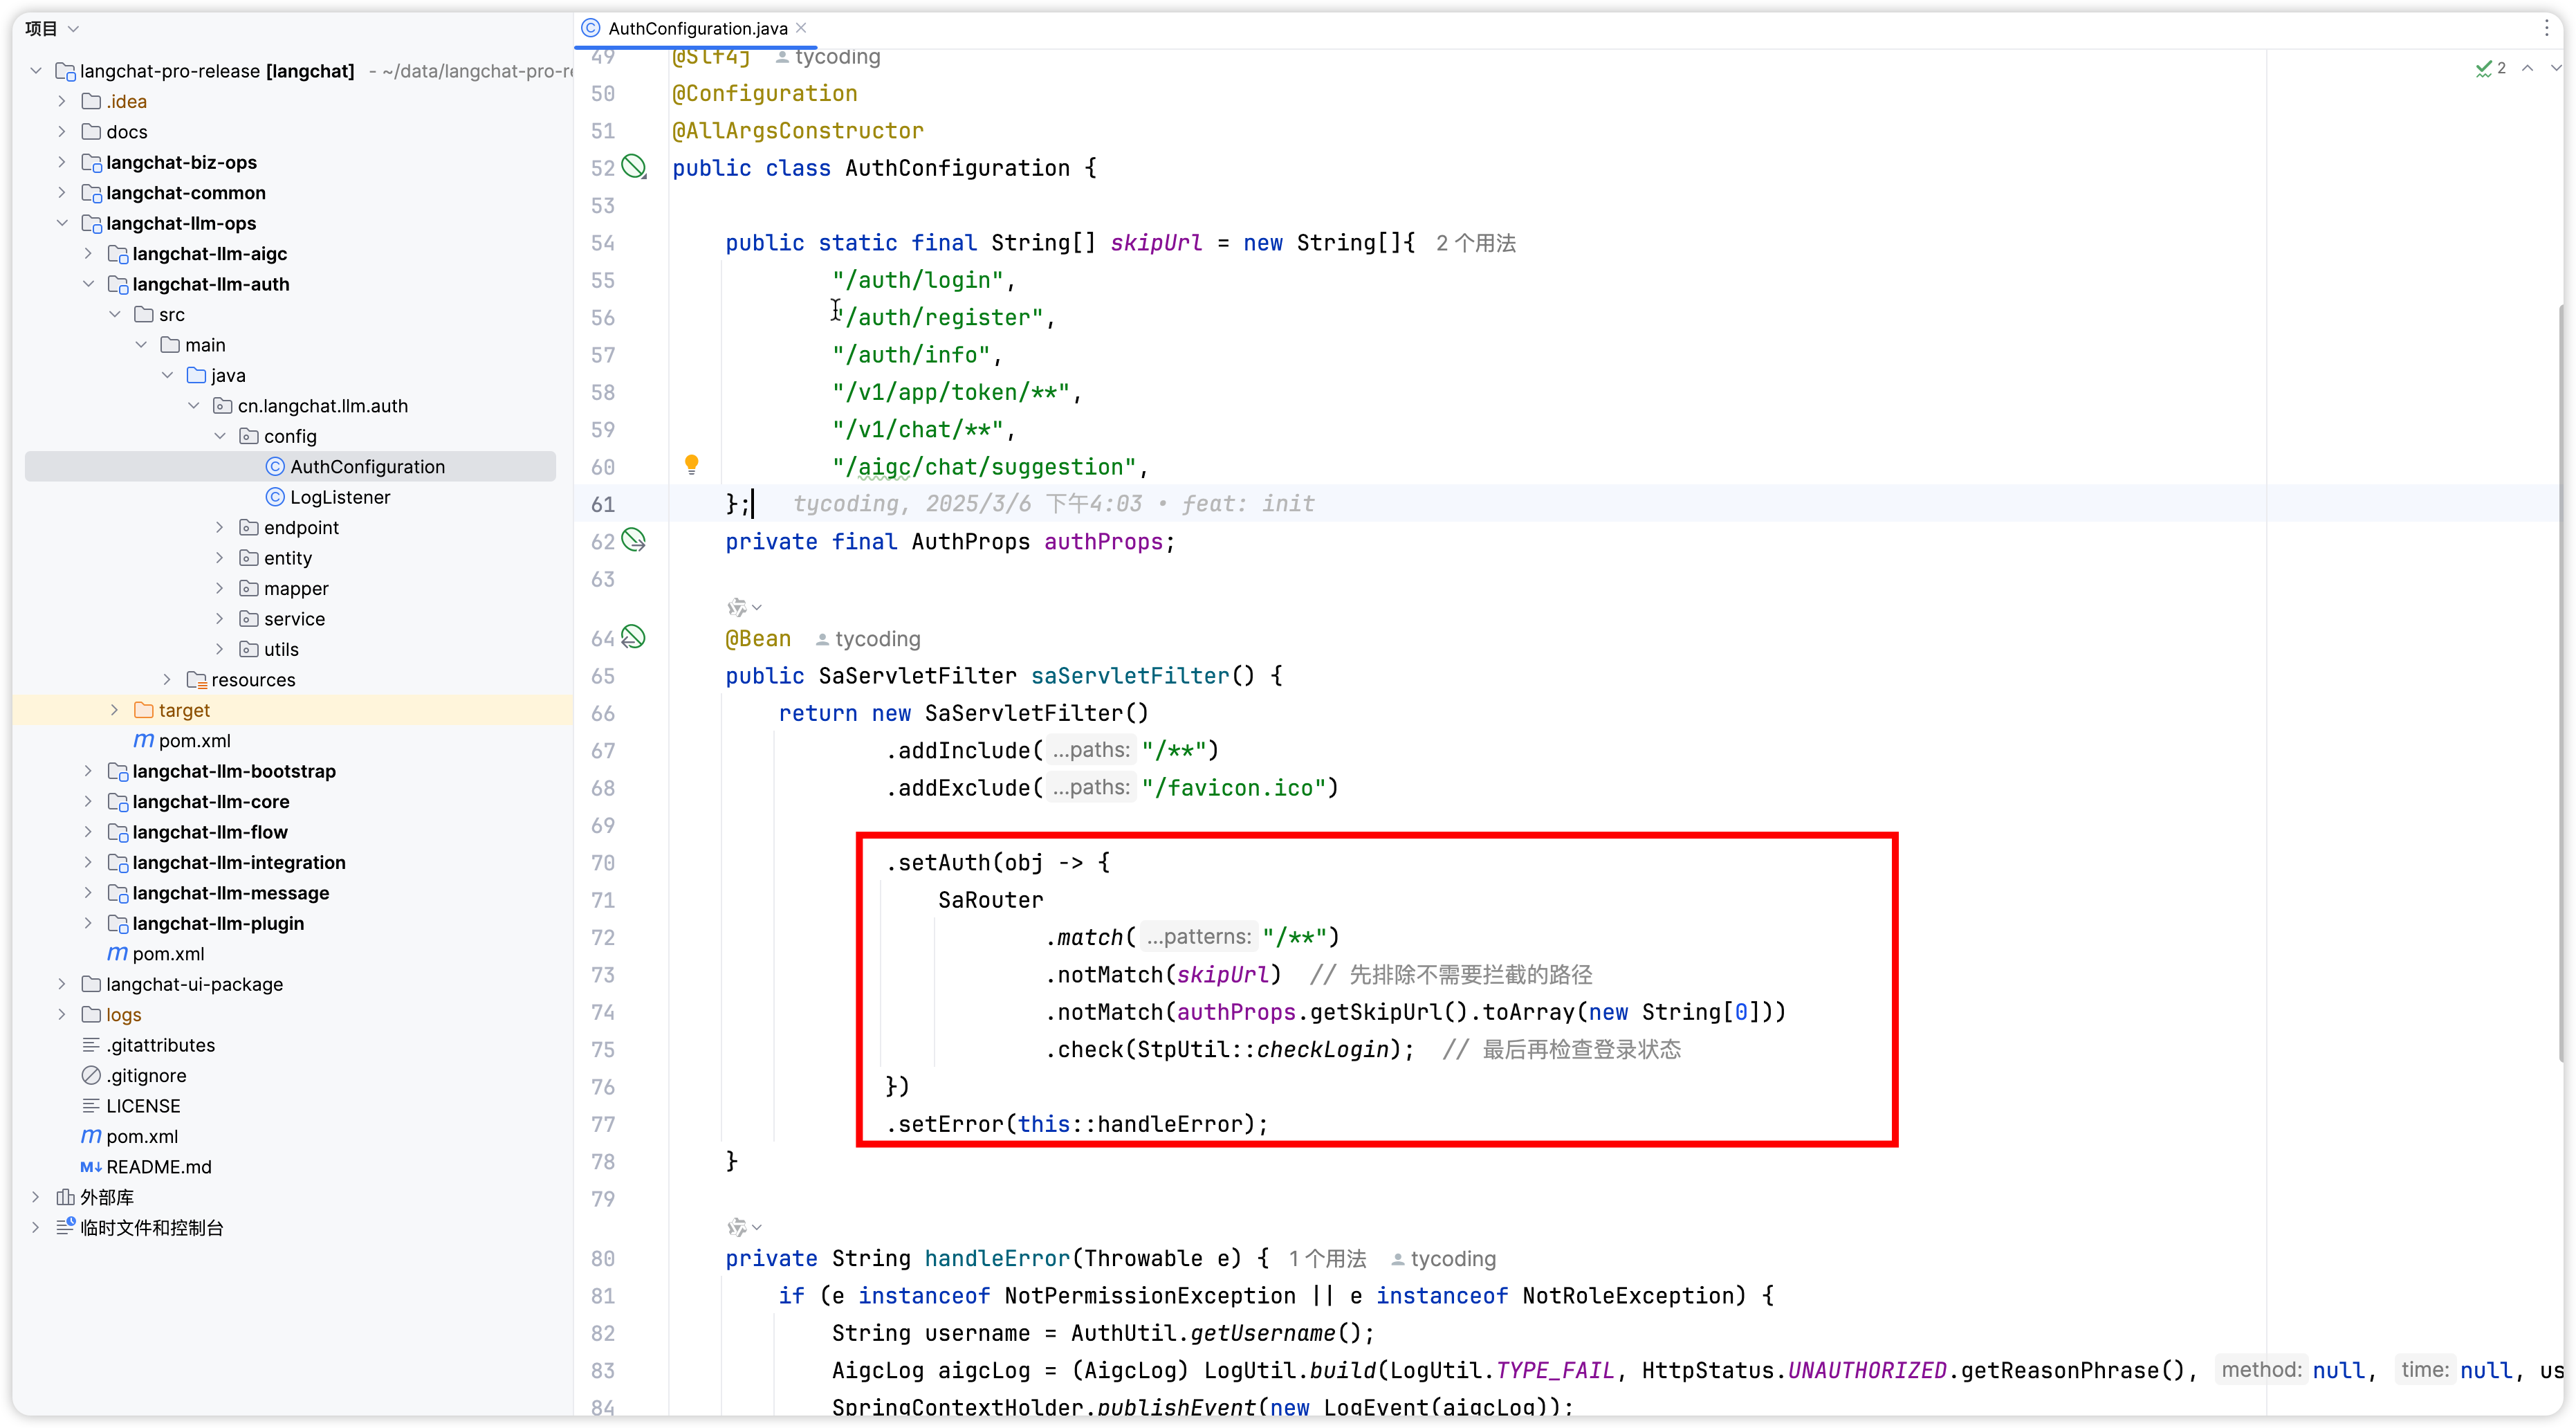Open the LogListener class file
The width and height of the screenshot is (2576, 1428).
coord(340,497)
